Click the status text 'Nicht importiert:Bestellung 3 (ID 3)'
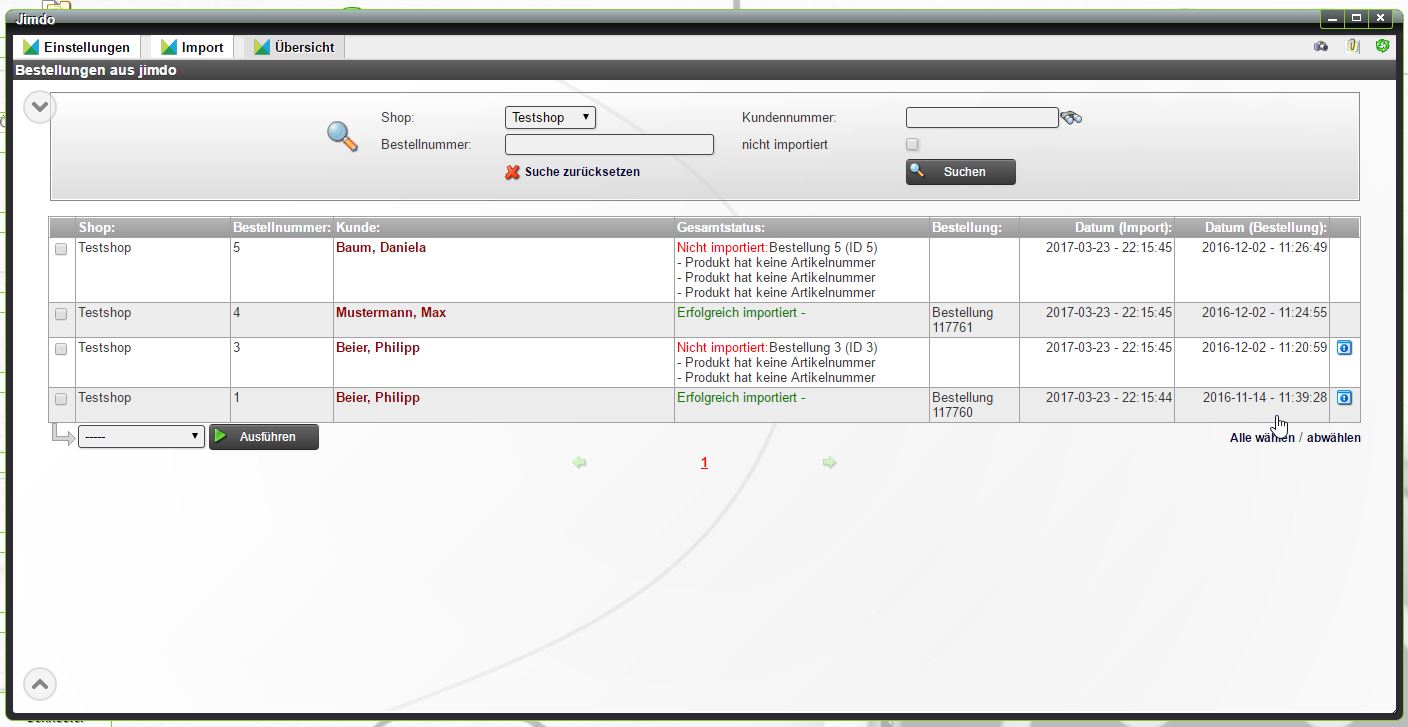The height and width of the screenshot is (727, 1408). coord(777,348)
